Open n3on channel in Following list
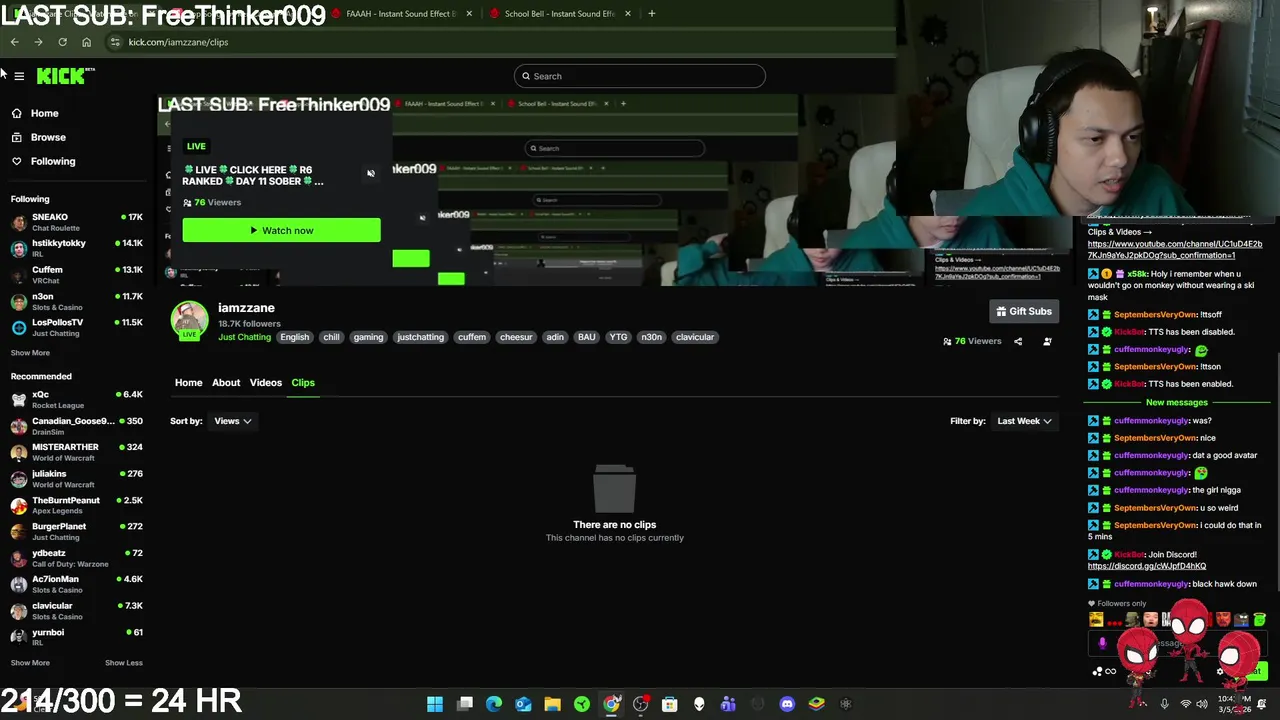 click(76, 301)
